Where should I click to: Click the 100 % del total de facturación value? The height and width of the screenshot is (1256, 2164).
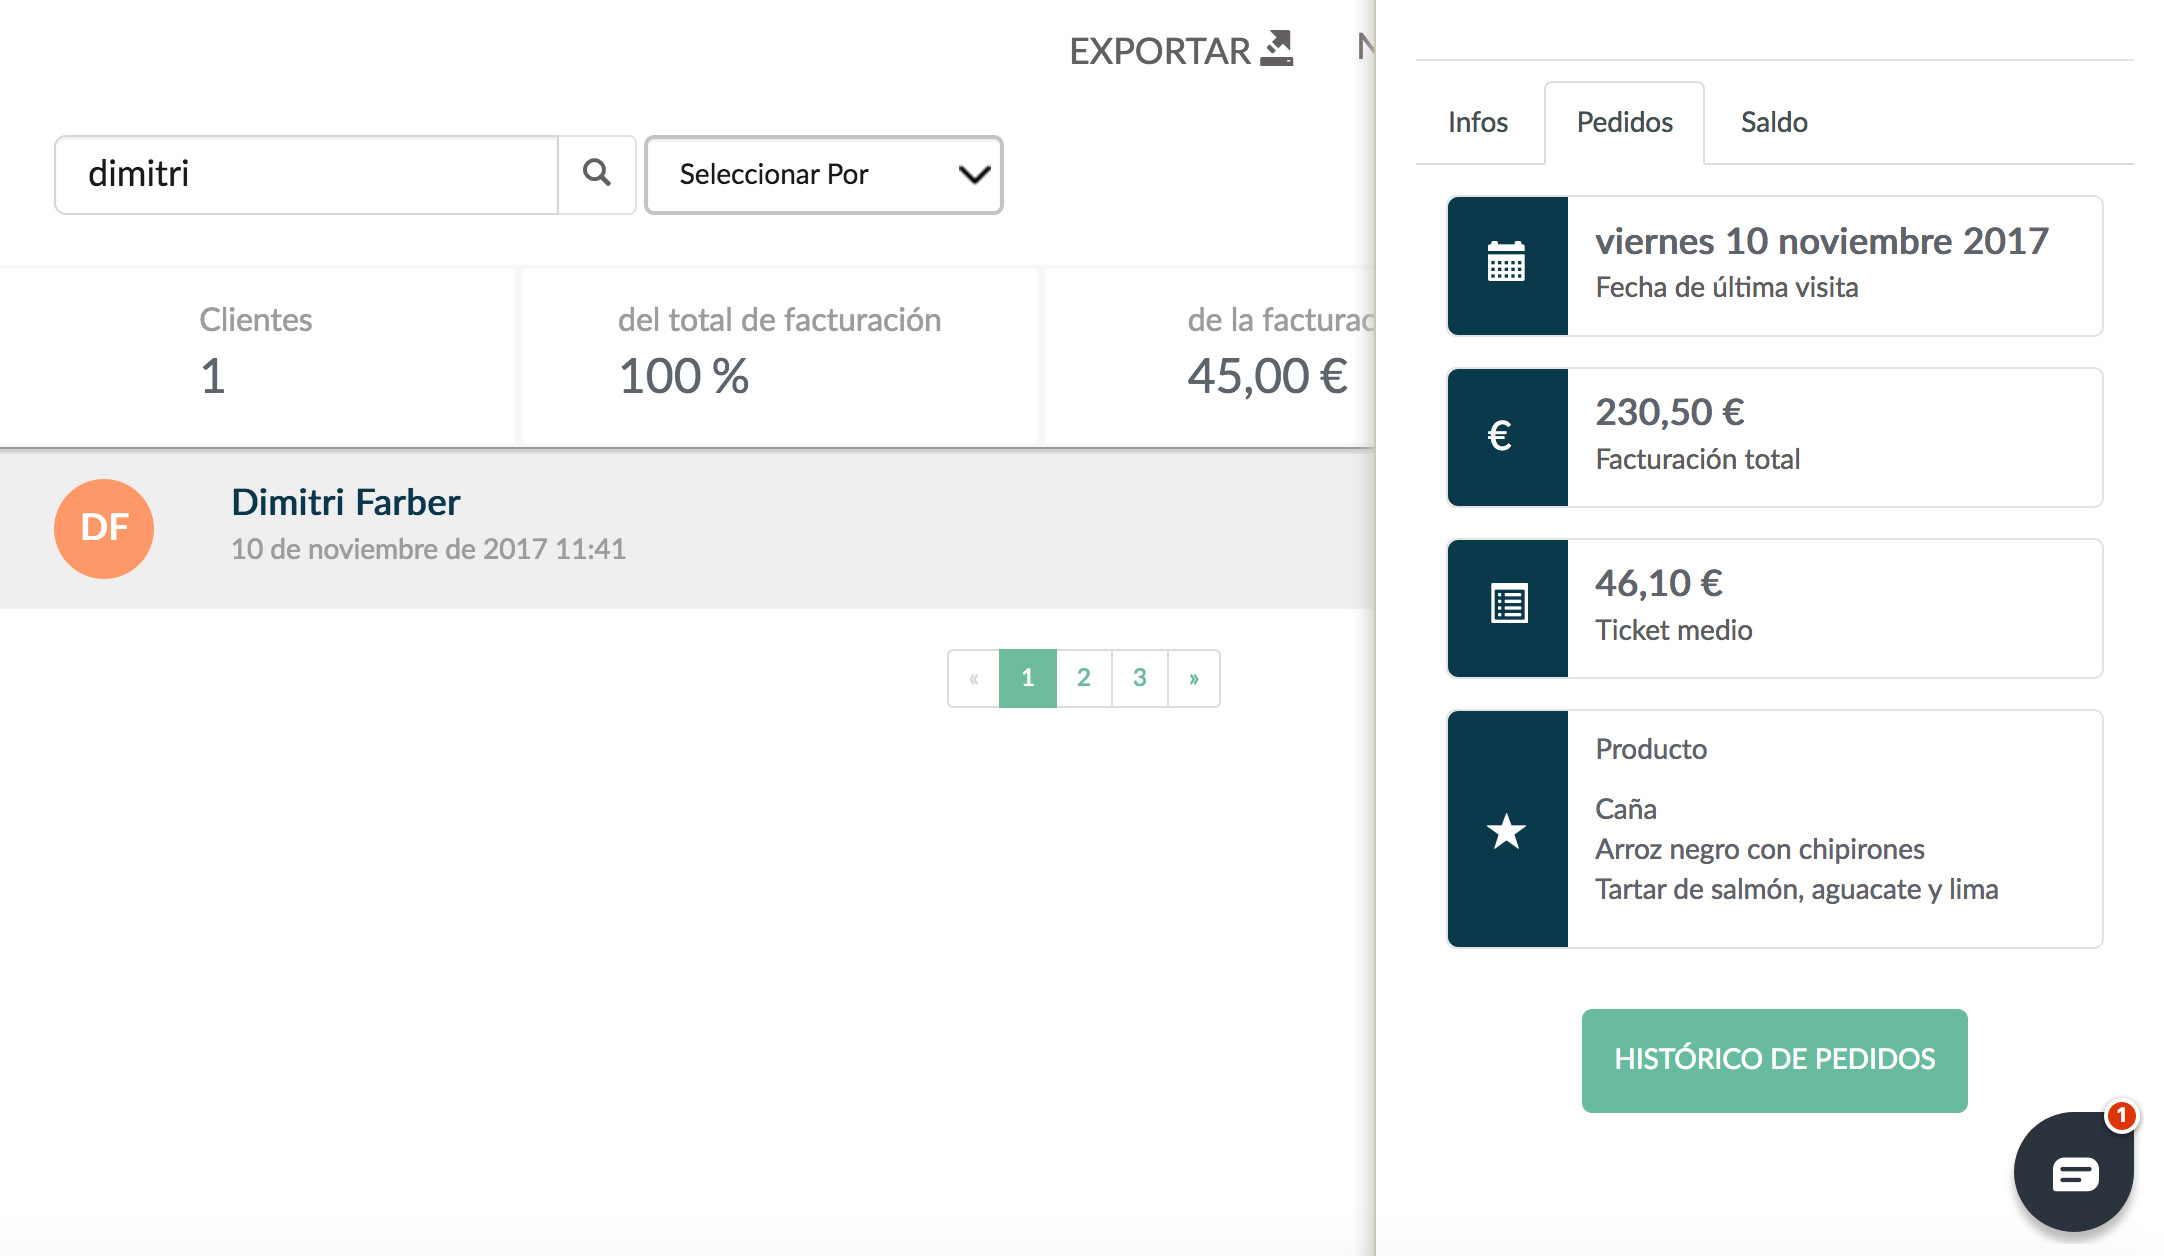pyautogui.click(x=684, y=376)
